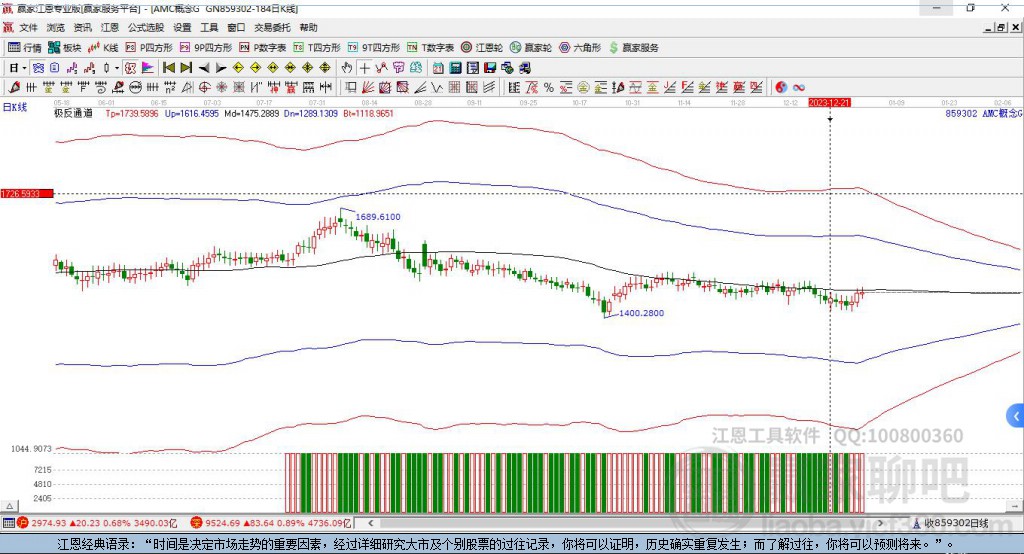
Task: Expand the 日 period dropdown arrow
Action: pos(22,68)
